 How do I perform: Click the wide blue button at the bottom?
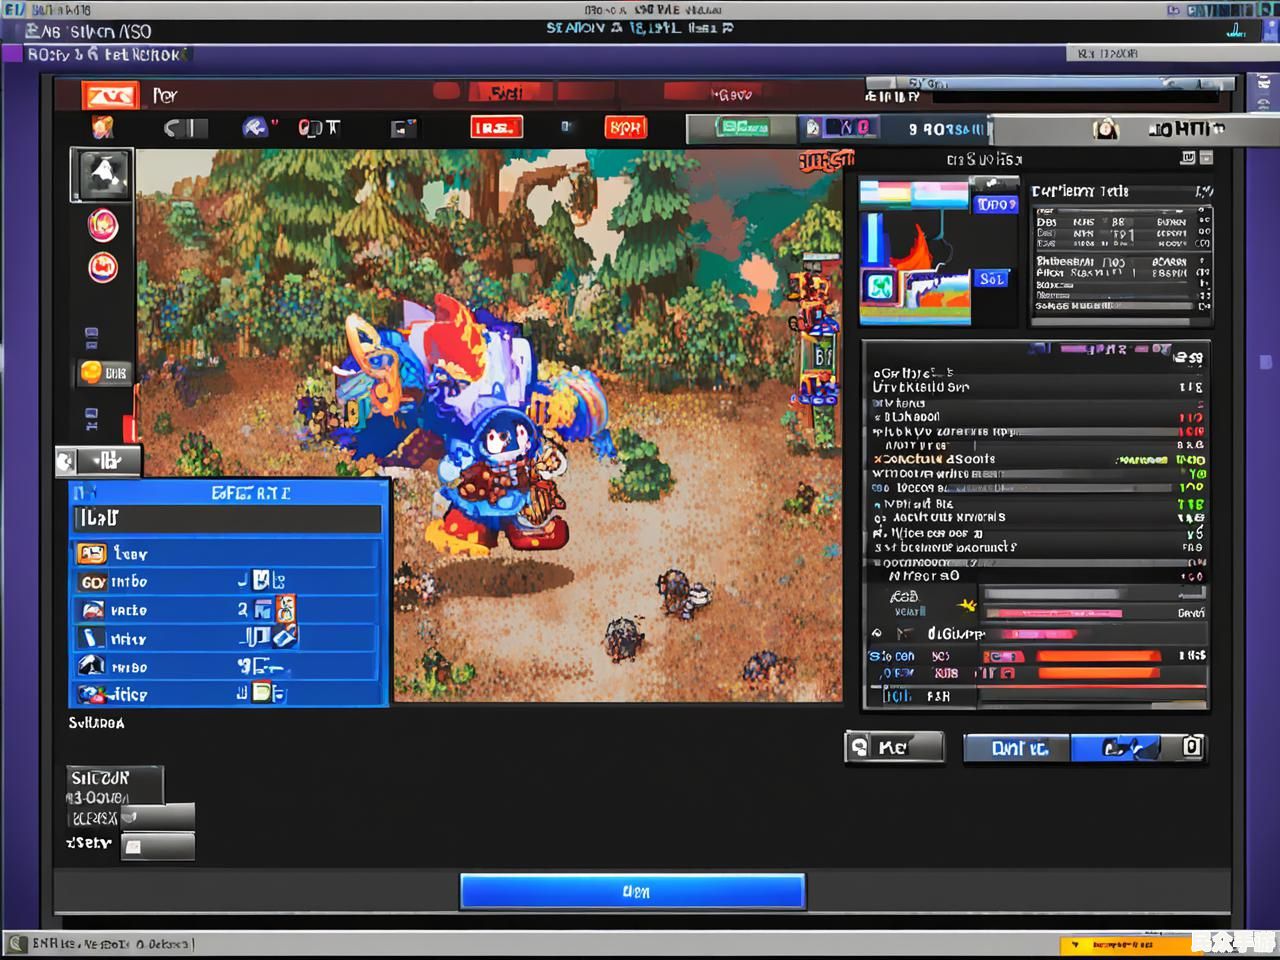632,891
